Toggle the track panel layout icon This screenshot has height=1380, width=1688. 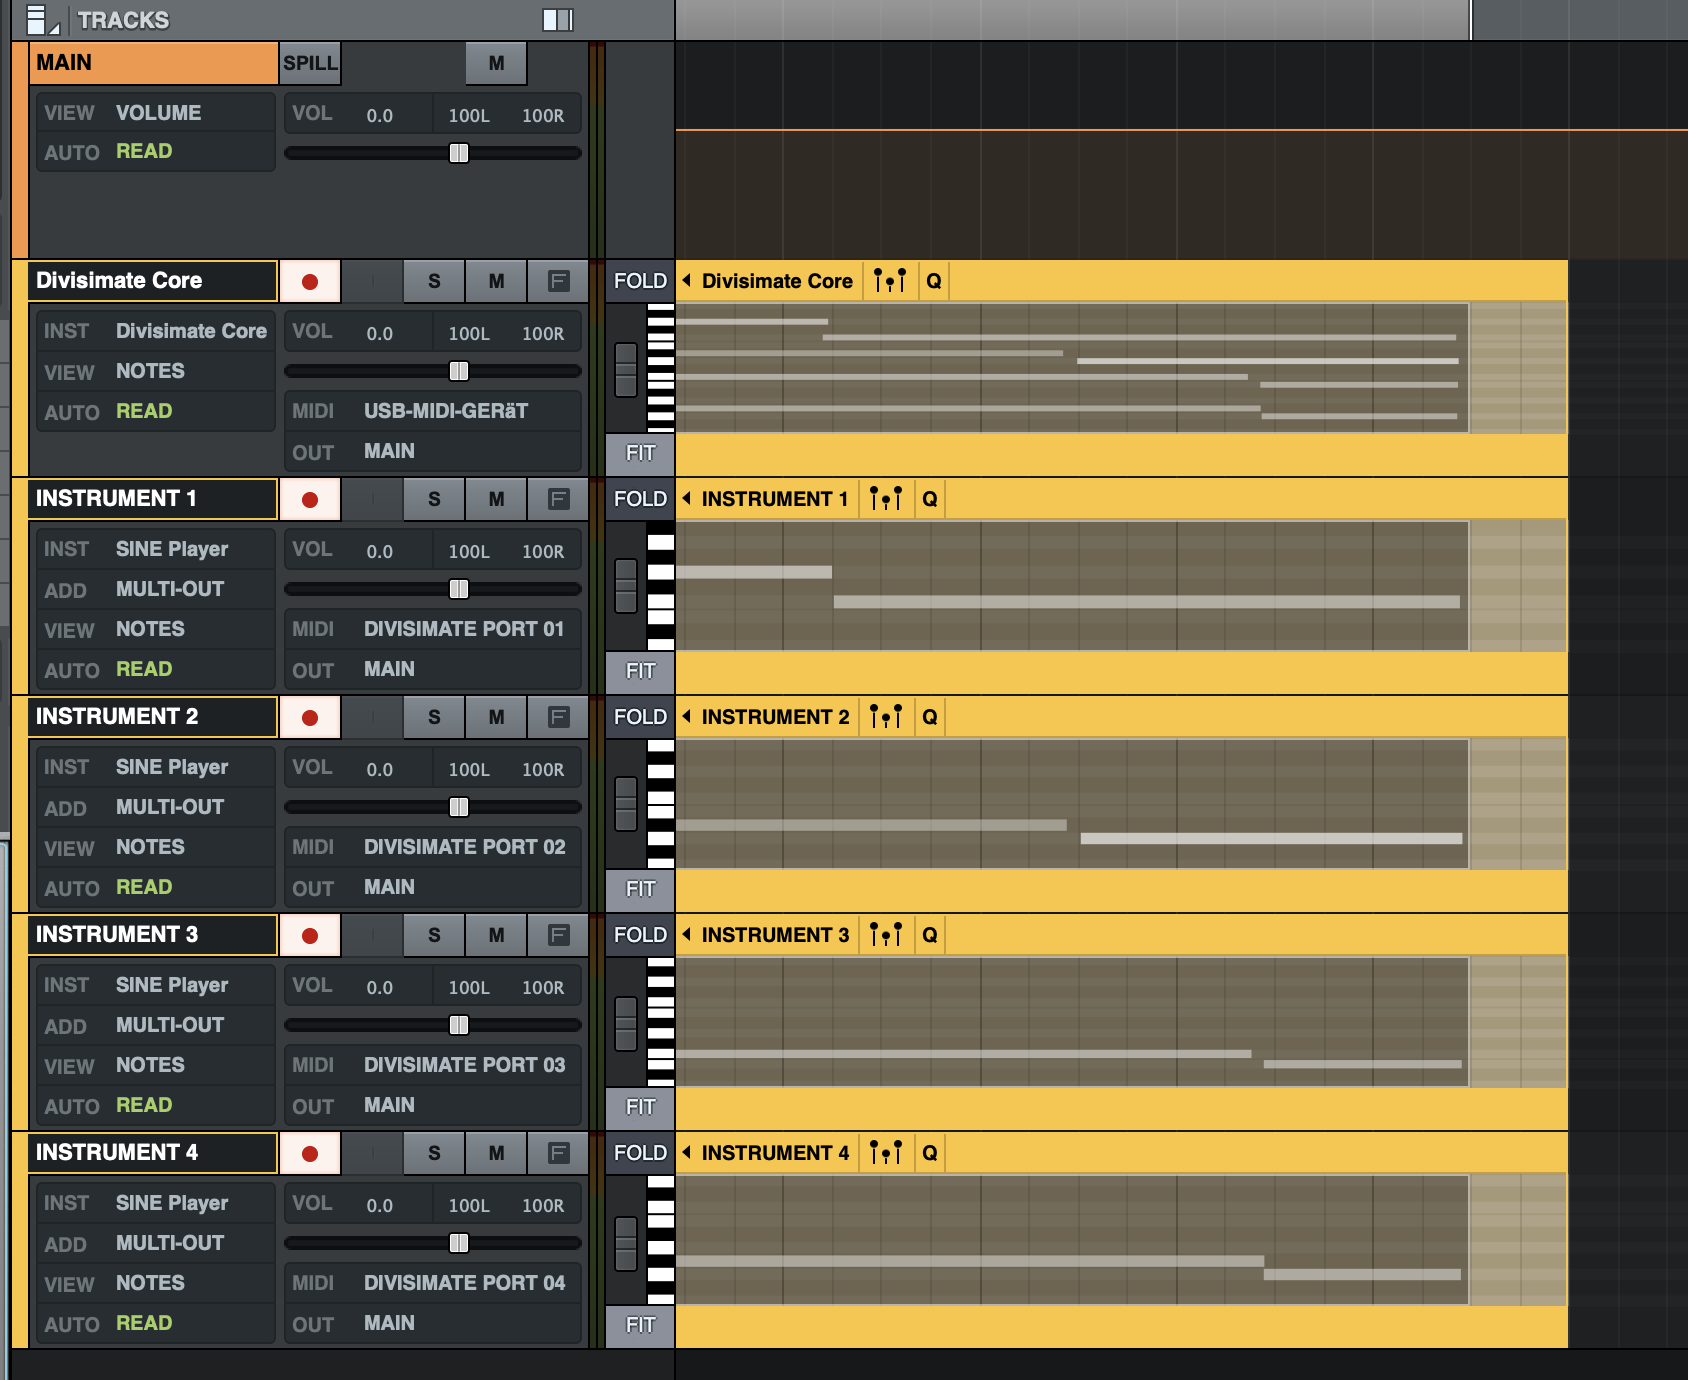[557, 20]
